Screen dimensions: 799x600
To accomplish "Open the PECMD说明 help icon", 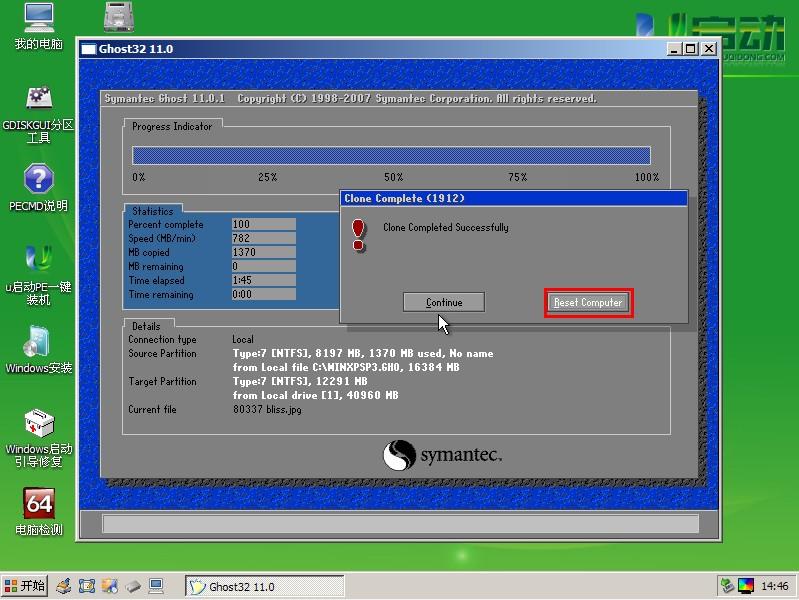I will [38, 180].
